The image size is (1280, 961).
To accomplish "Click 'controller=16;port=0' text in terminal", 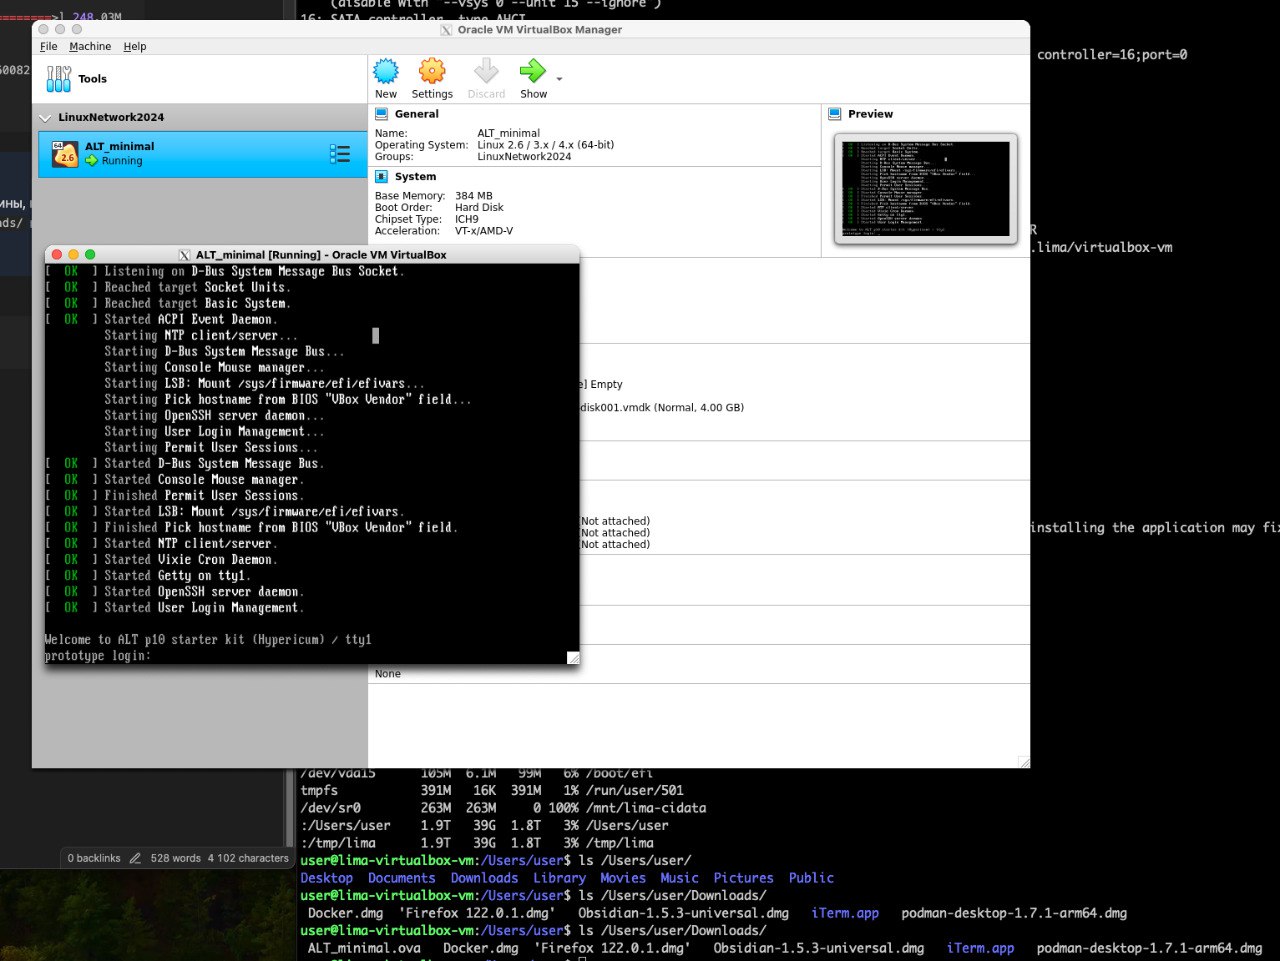I will point(1112,55).
